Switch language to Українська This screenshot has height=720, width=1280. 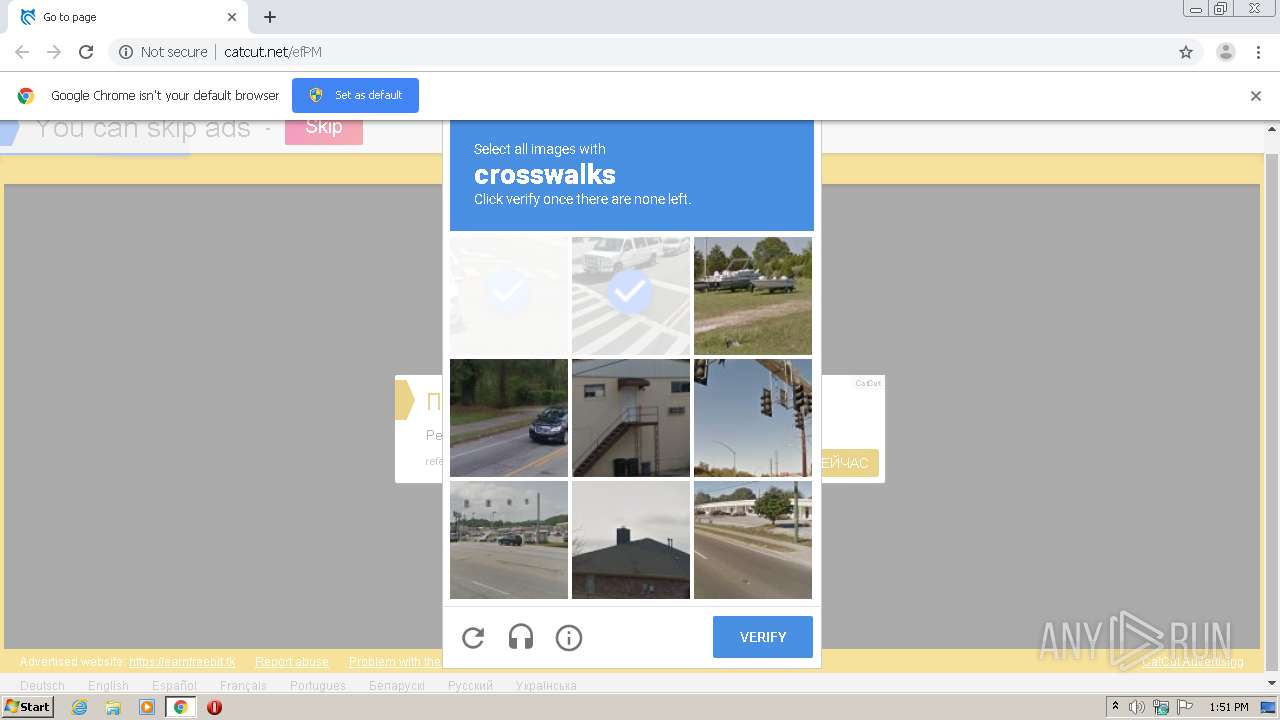click(x=546, y=686)
